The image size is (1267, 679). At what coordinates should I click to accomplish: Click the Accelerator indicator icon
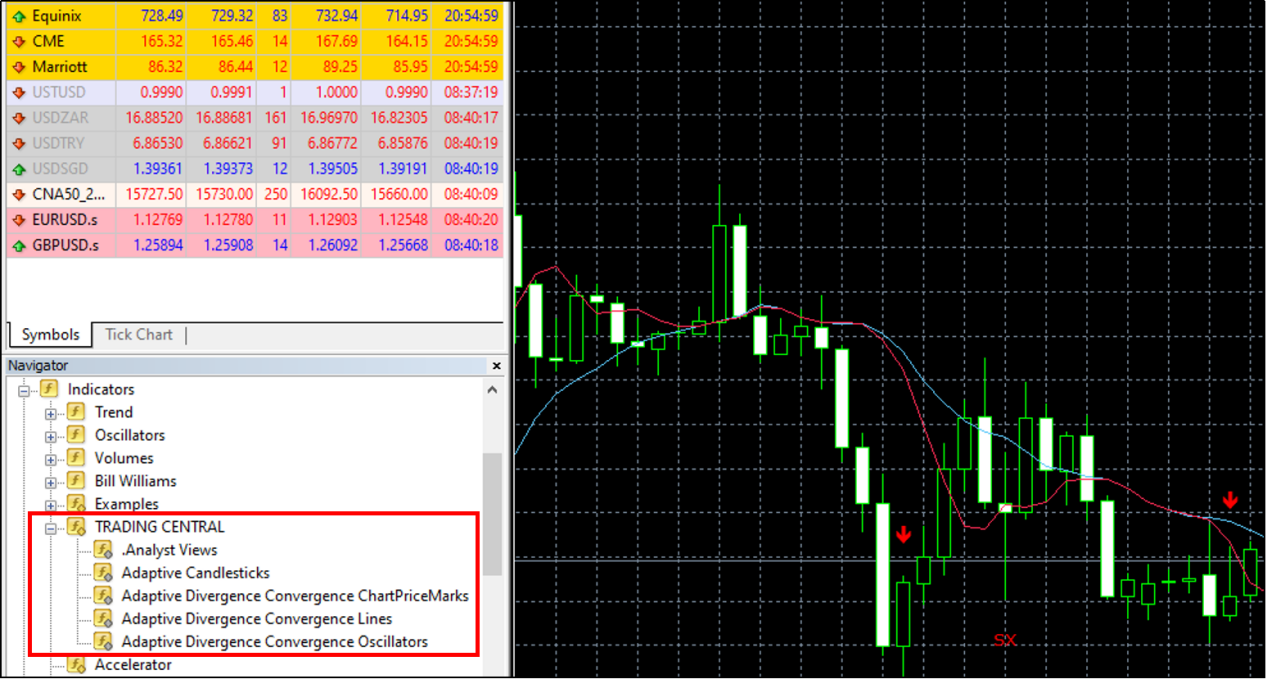76,665
